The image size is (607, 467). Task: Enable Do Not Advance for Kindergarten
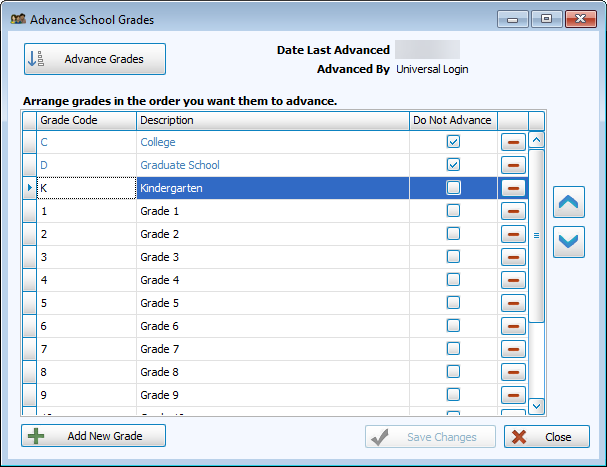[x=453, y=188]
